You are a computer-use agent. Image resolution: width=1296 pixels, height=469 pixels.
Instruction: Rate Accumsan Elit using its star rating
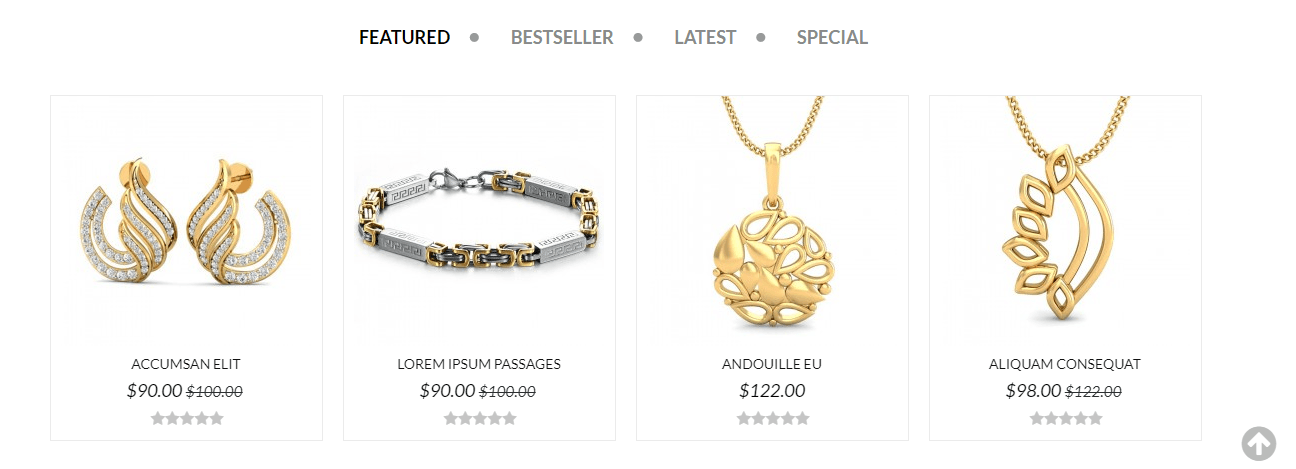(187, 418)
